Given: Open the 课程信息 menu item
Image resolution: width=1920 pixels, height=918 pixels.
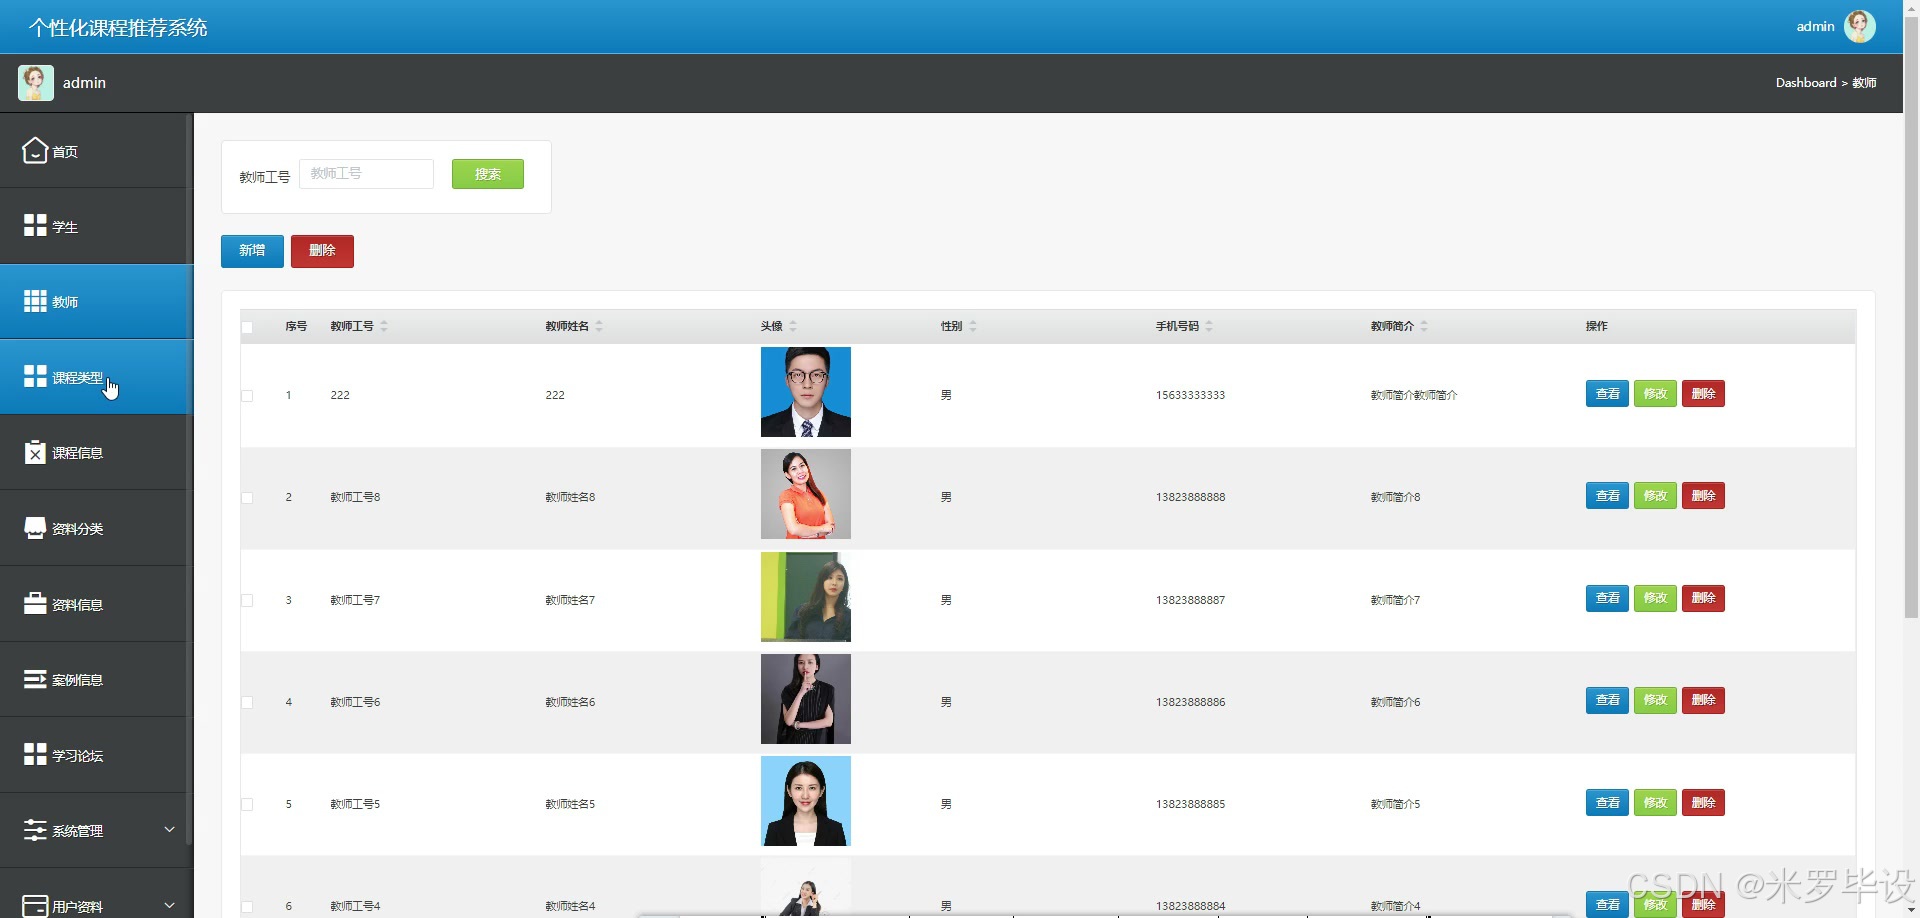Looking at the screenshot, I should (96, 452).
